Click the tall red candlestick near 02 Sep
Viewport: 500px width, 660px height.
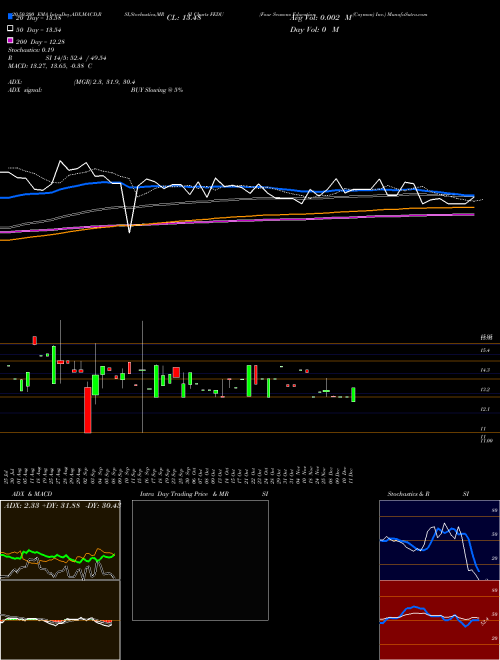coord(88,410)
